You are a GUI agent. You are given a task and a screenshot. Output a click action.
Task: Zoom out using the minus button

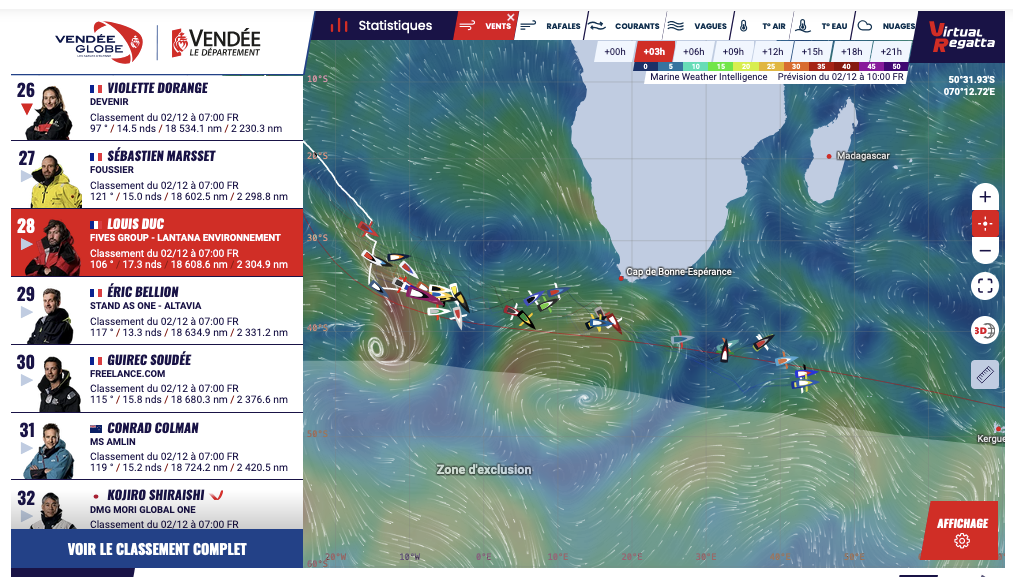coord(985,251)
